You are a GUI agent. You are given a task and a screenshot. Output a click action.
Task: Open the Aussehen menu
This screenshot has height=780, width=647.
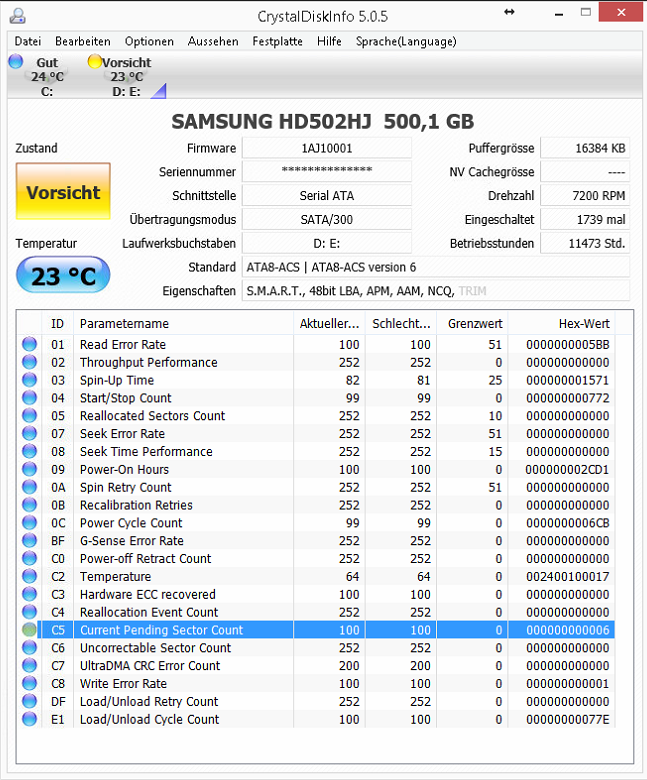pyautogui.click(x=213, y=41)
